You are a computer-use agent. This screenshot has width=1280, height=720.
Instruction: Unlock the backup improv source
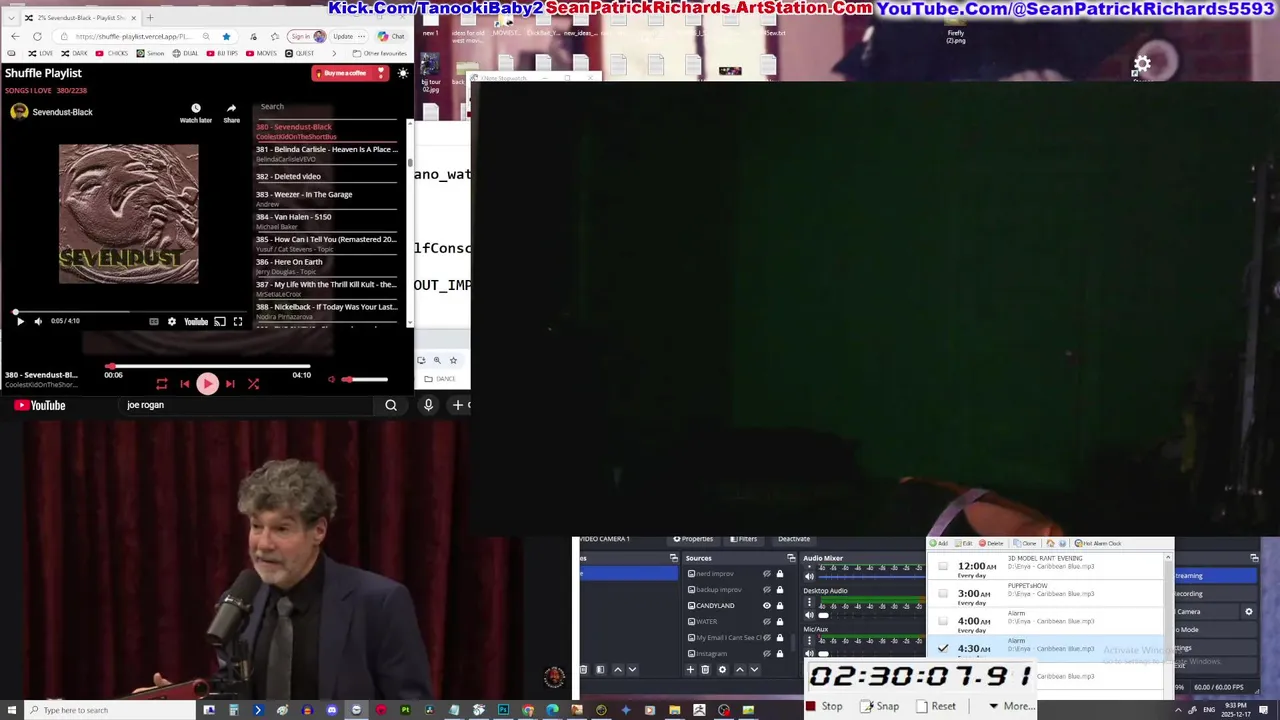pos(780,590)
